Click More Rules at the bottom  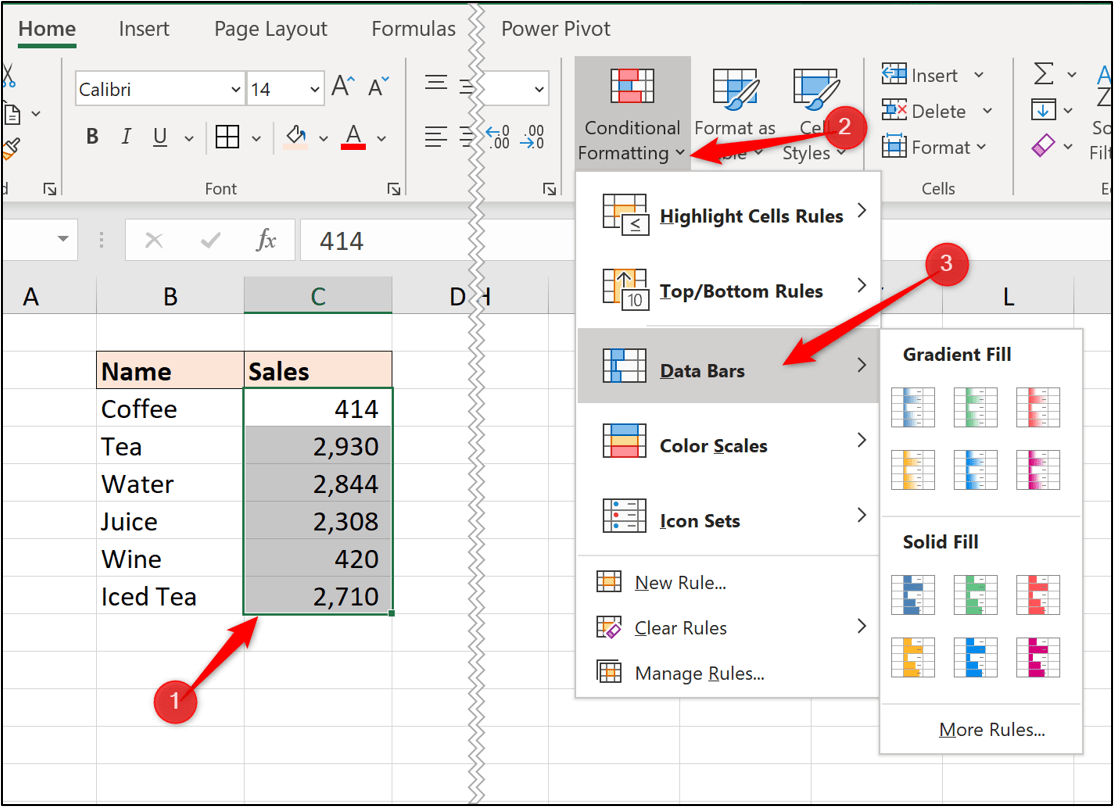991,730
